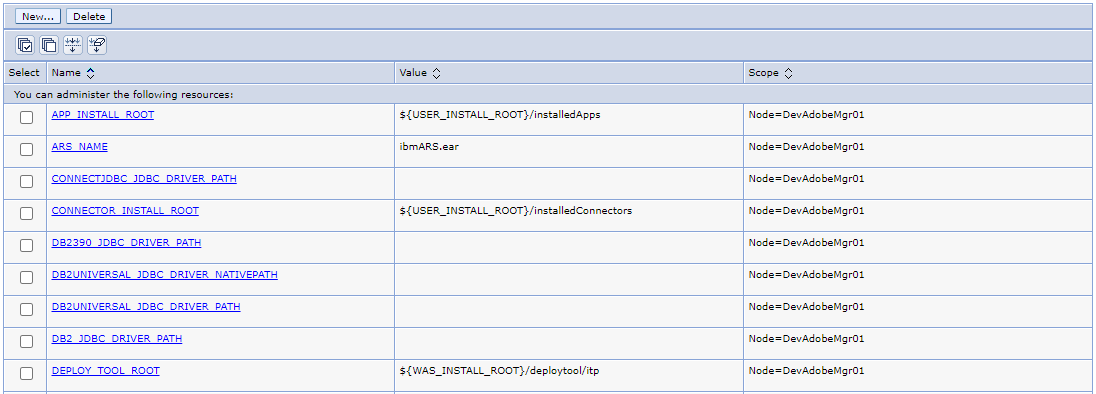Open the ARS_NAME variable link
Screen dimensions: 1096x394
pos(80,147)
